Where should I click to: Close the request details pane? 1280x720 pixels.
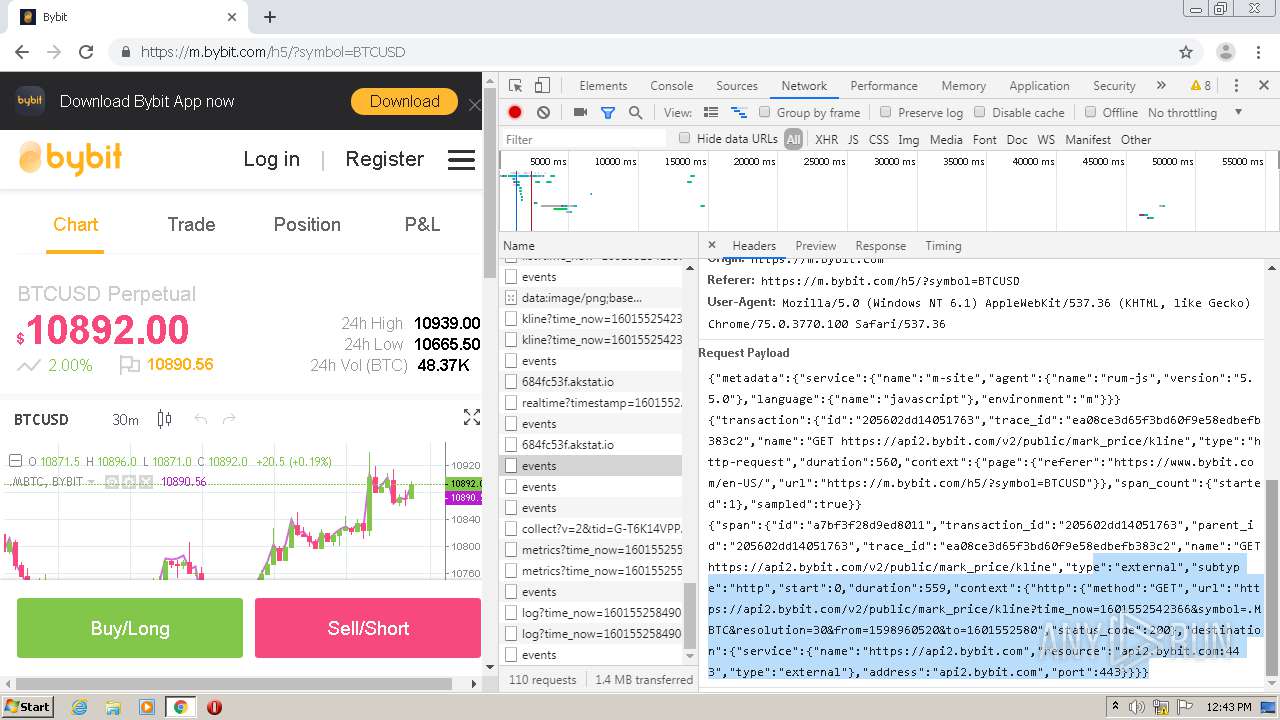pos(712,245)
